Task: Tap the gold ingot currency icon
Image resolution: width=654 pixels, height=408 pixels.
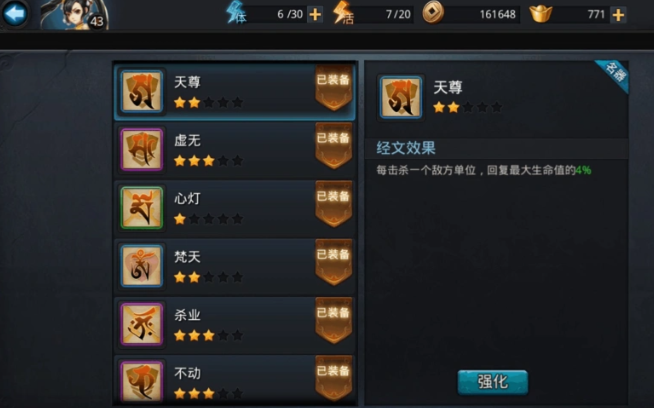Action: coord(541,14)
